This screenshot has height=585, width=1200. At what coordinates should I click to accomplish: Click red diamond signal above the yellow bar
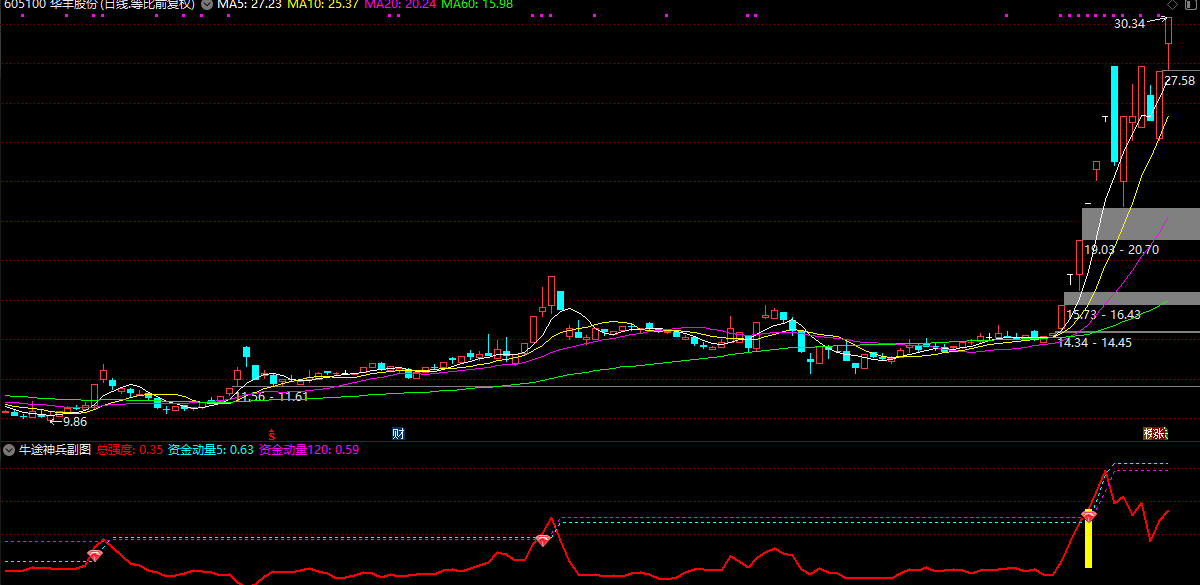point(1089,516)
